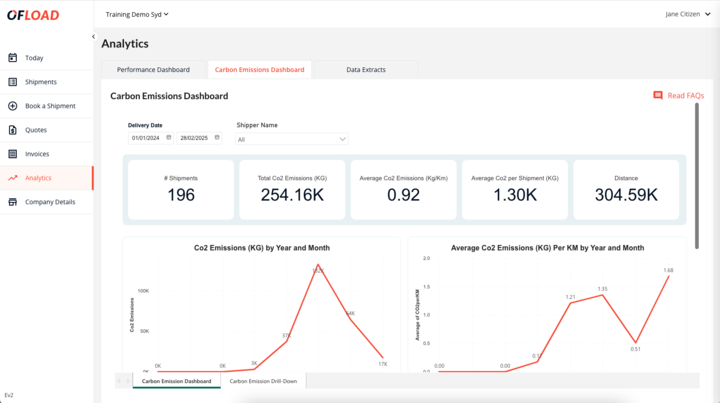The height and width of the screenshot is (403, 720).
Task: Open calendar picker for end delivery date
Action: pos(217,137)
